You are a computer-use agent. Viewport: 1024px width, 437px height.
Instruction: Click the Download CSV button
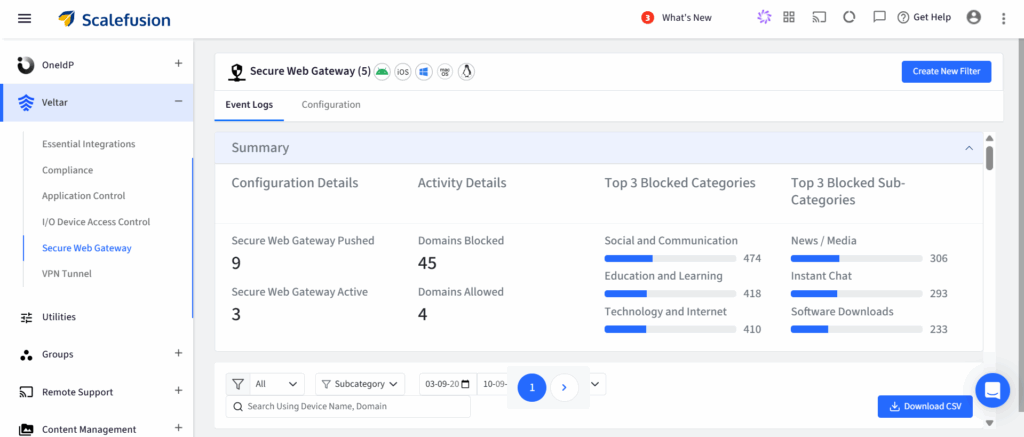pos(924,406)
